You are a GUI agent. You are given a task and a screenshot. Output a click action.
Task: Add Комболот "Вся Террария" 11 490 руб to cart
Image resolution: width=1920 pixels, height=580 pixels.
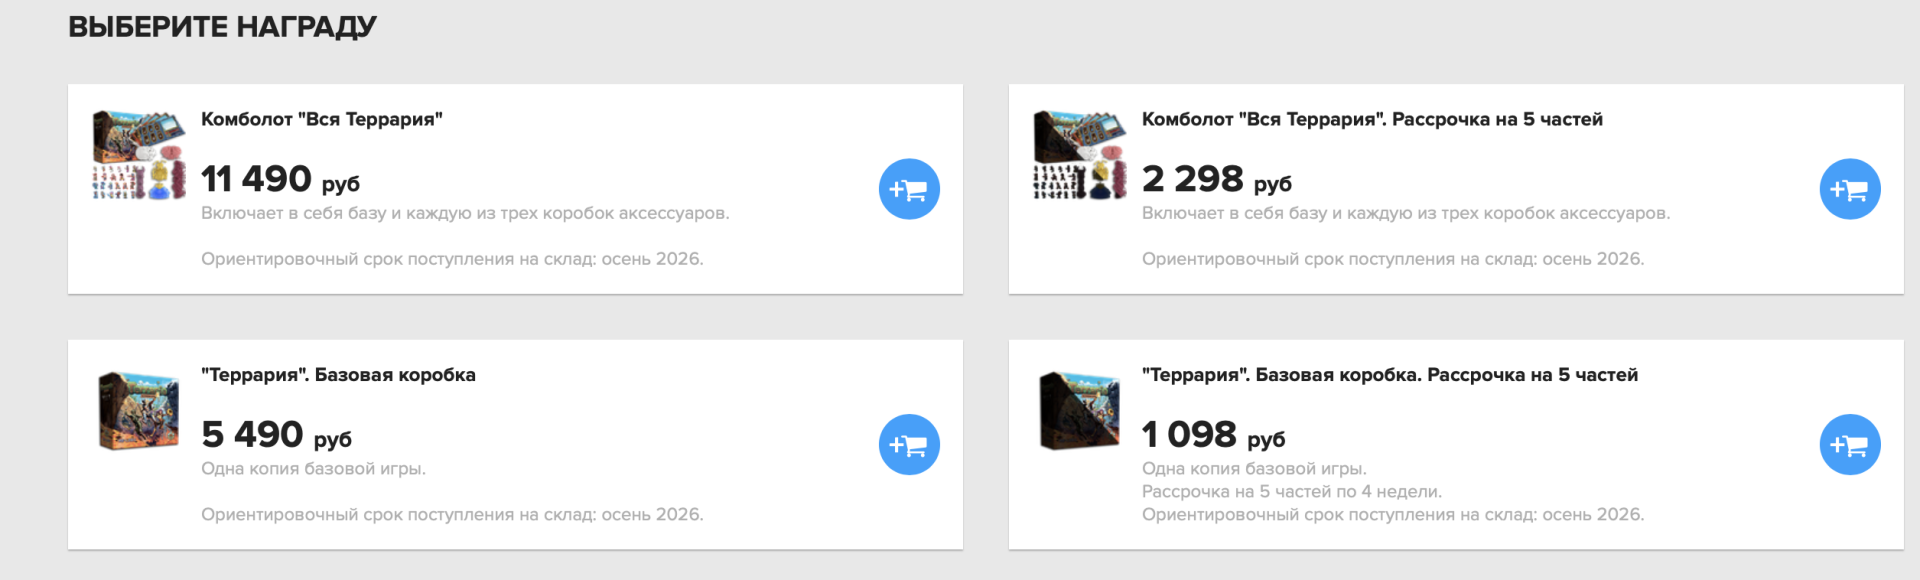pos(909,189)
